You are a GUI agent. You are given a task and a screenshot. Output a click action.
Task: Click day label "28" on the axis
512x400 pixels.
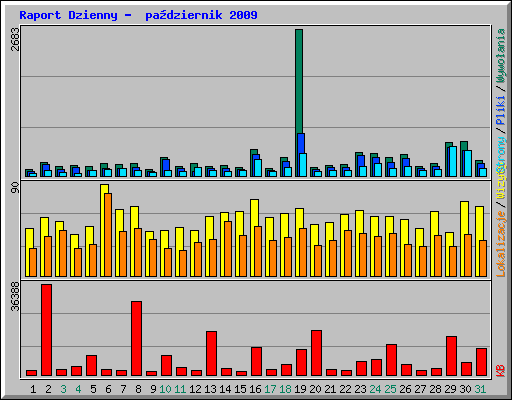coord(435,389)
